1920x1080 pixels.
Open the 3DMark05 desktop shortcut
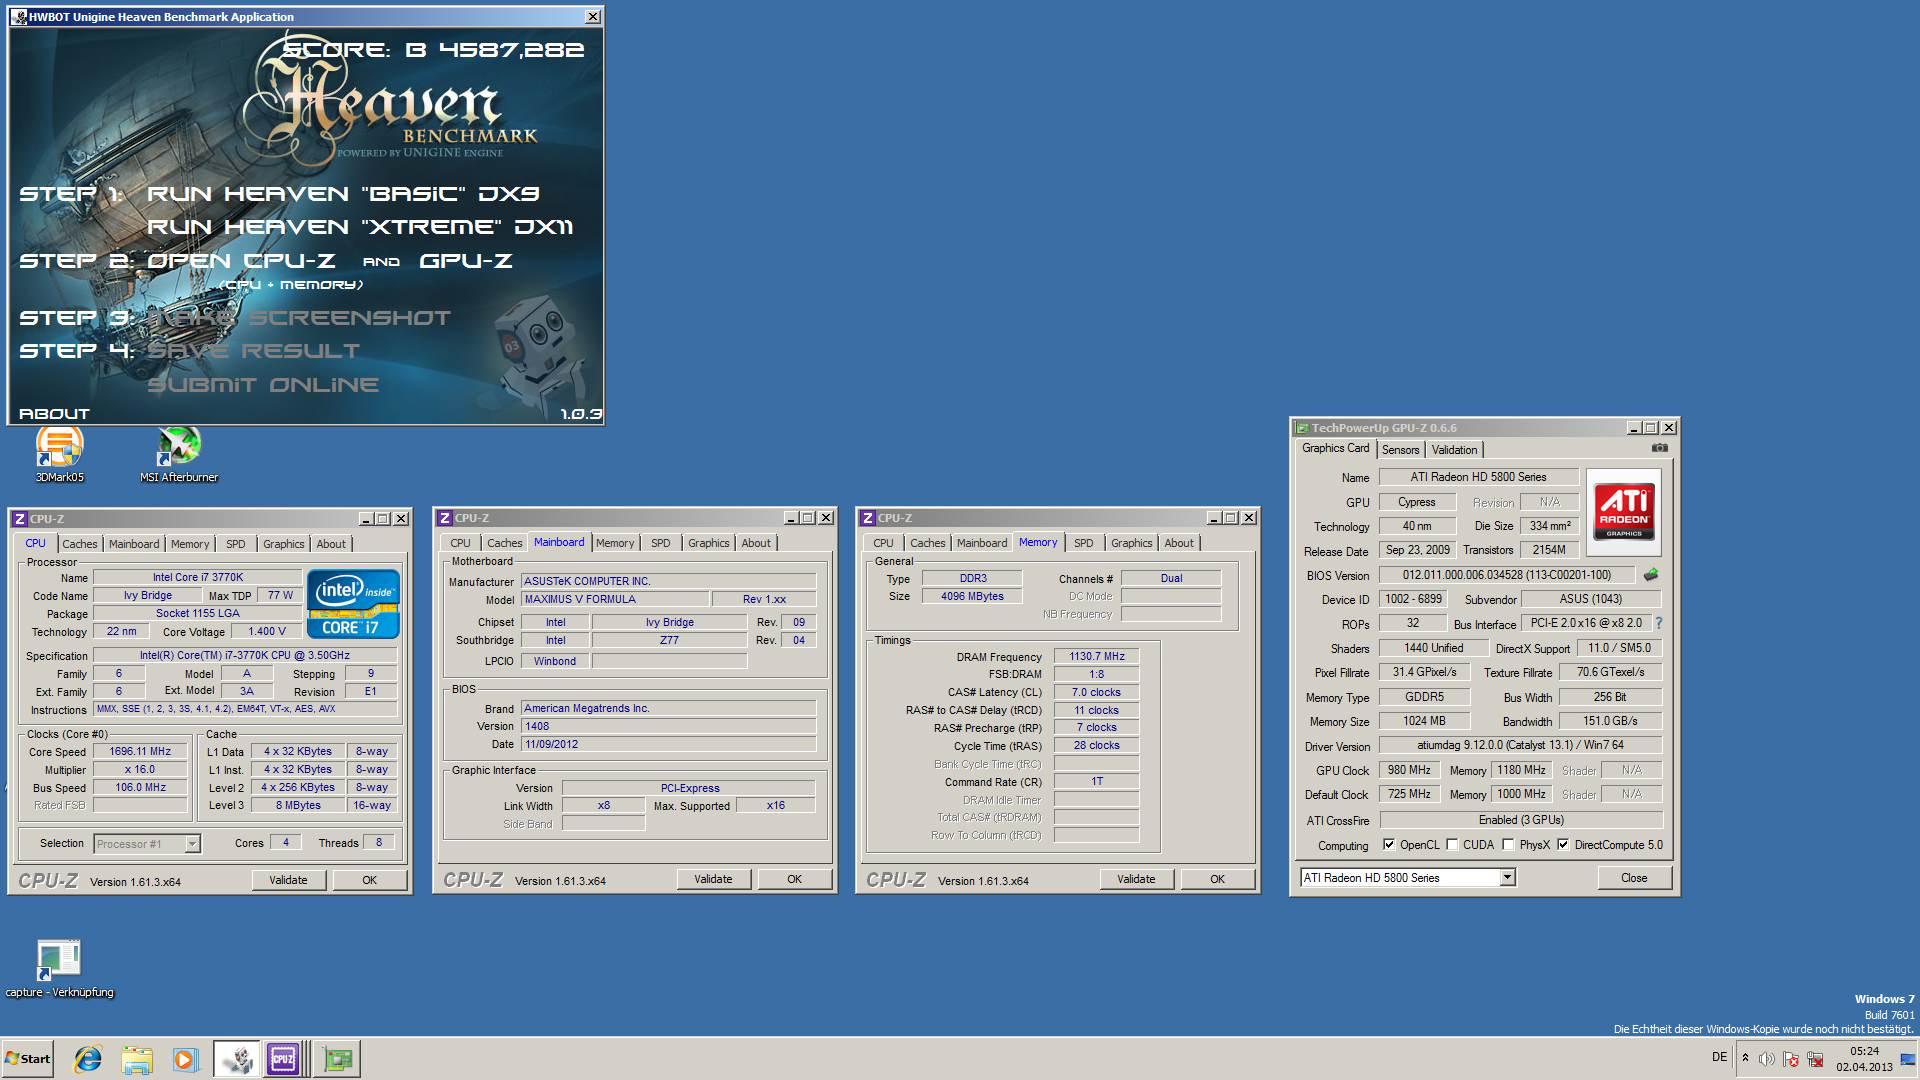pyautogui.click(x=59, y=456)
